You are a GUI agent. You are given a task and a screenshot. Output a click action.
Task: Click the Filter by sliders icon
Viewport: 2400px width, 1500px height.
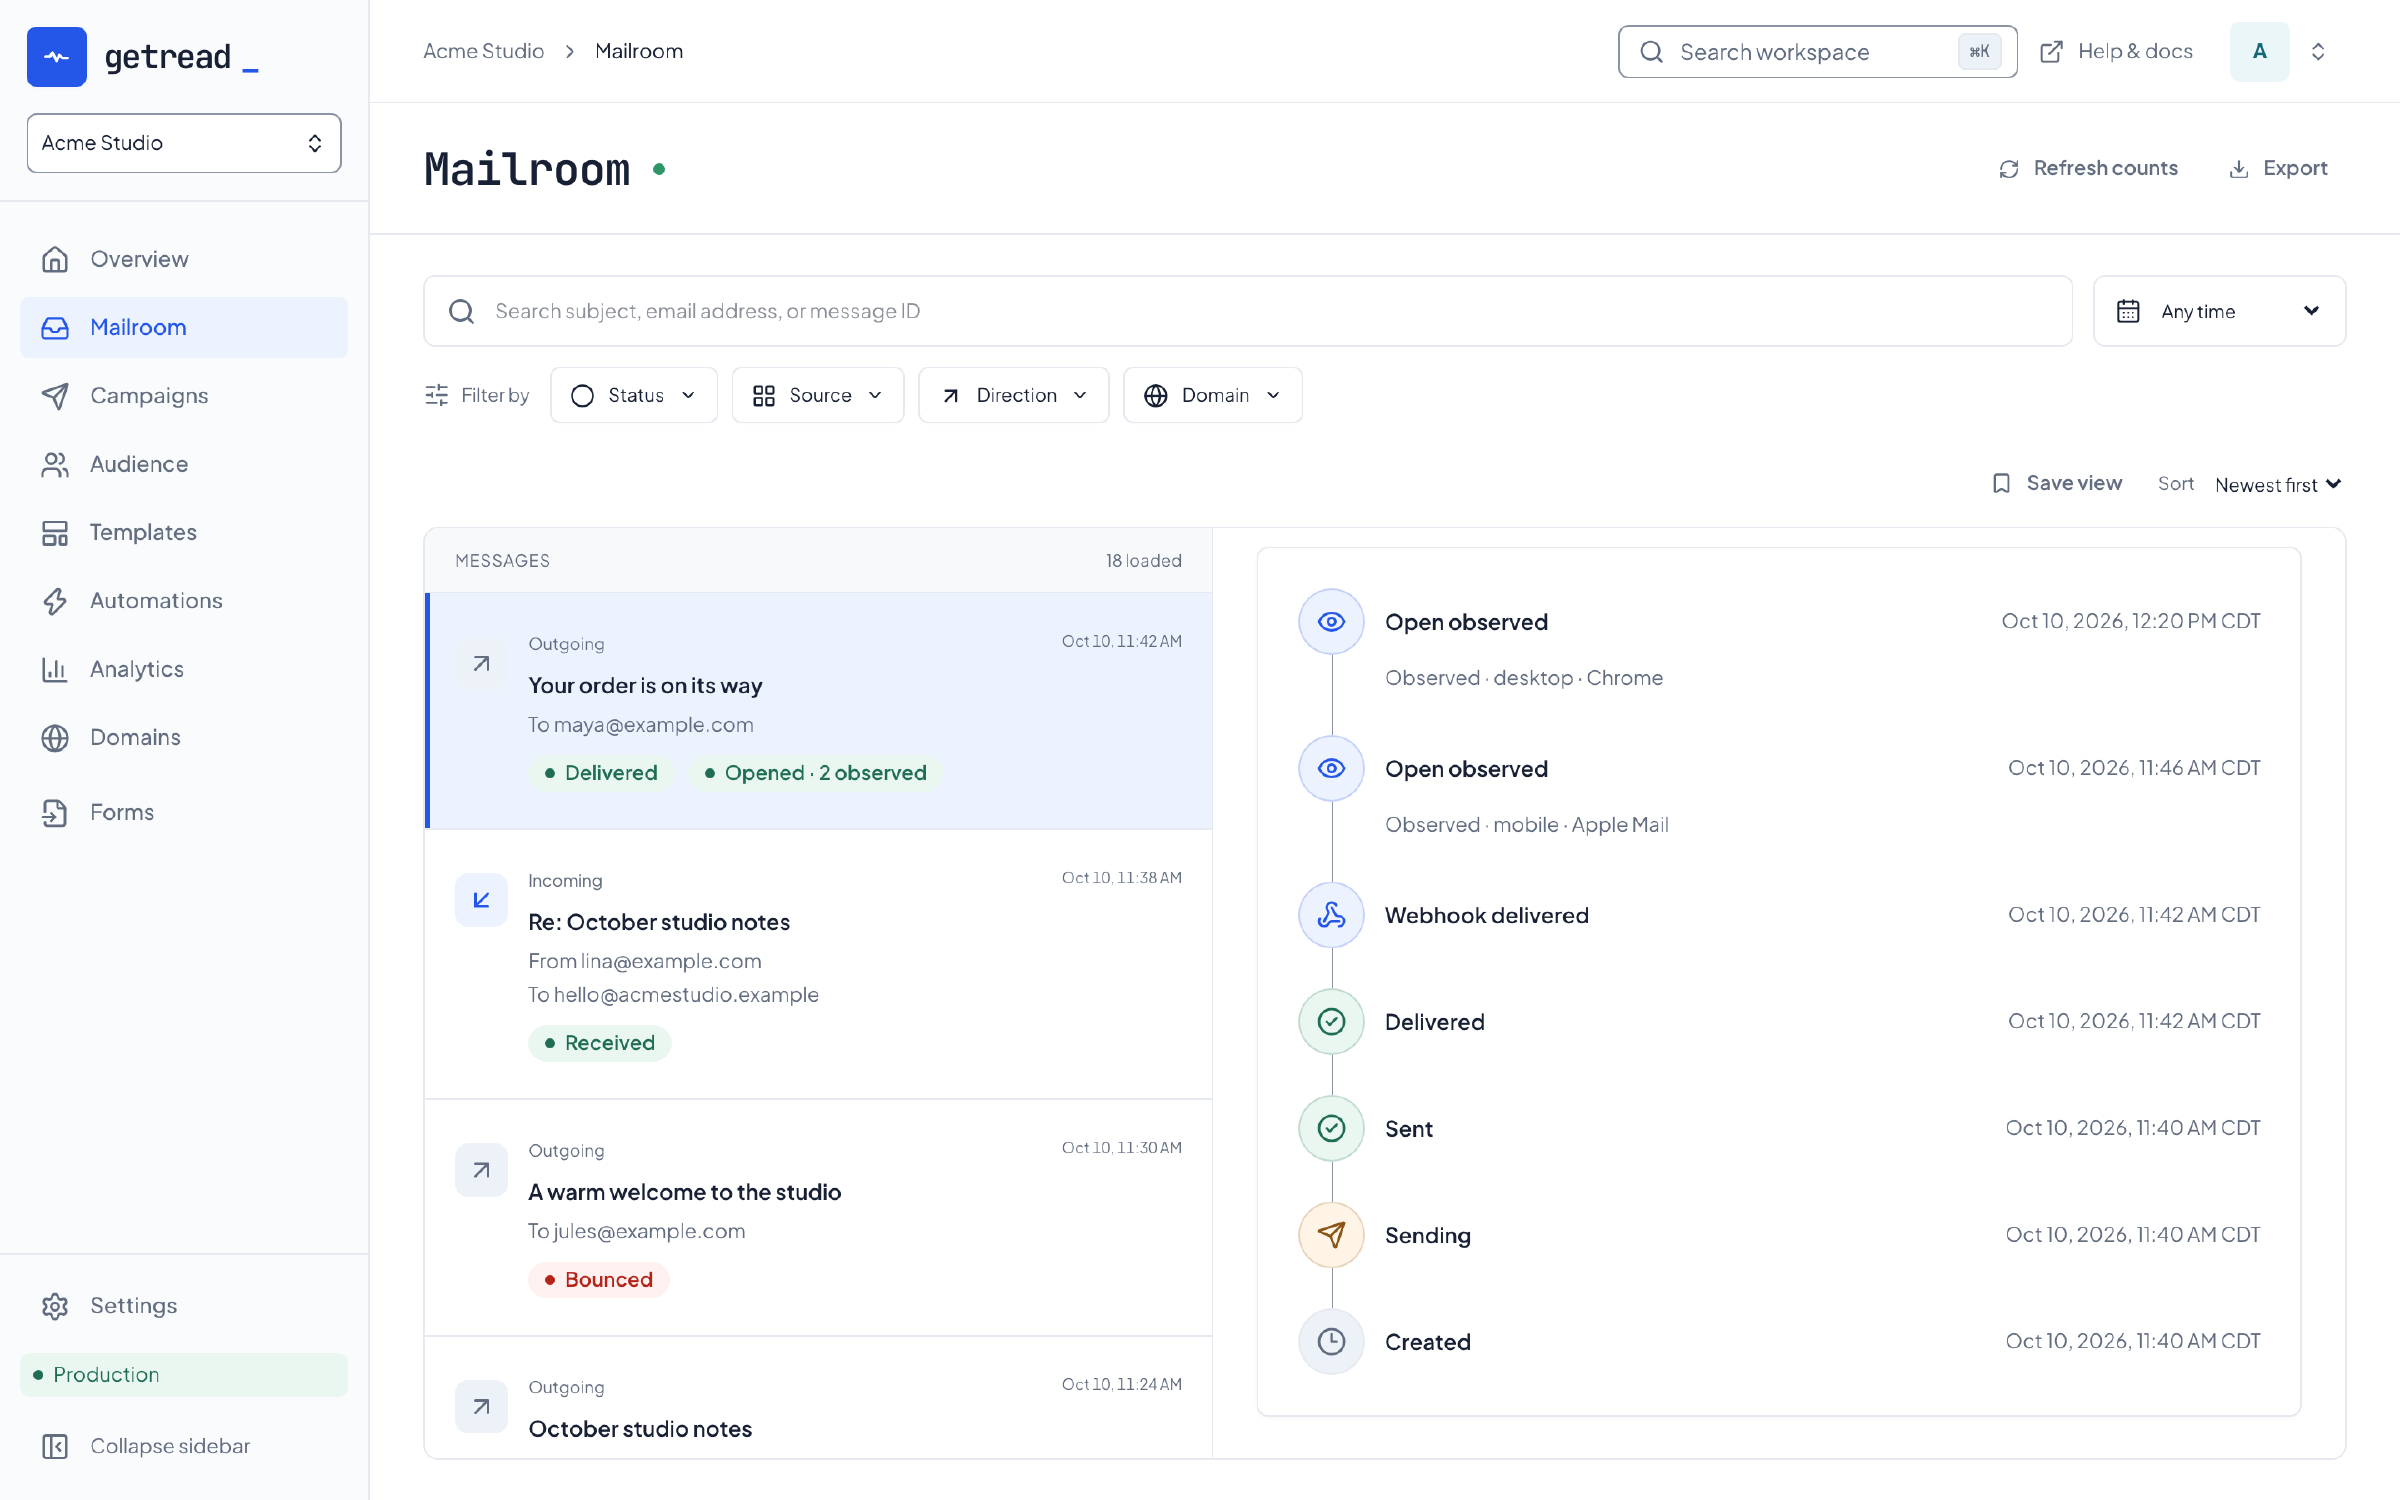pos(436,395)
